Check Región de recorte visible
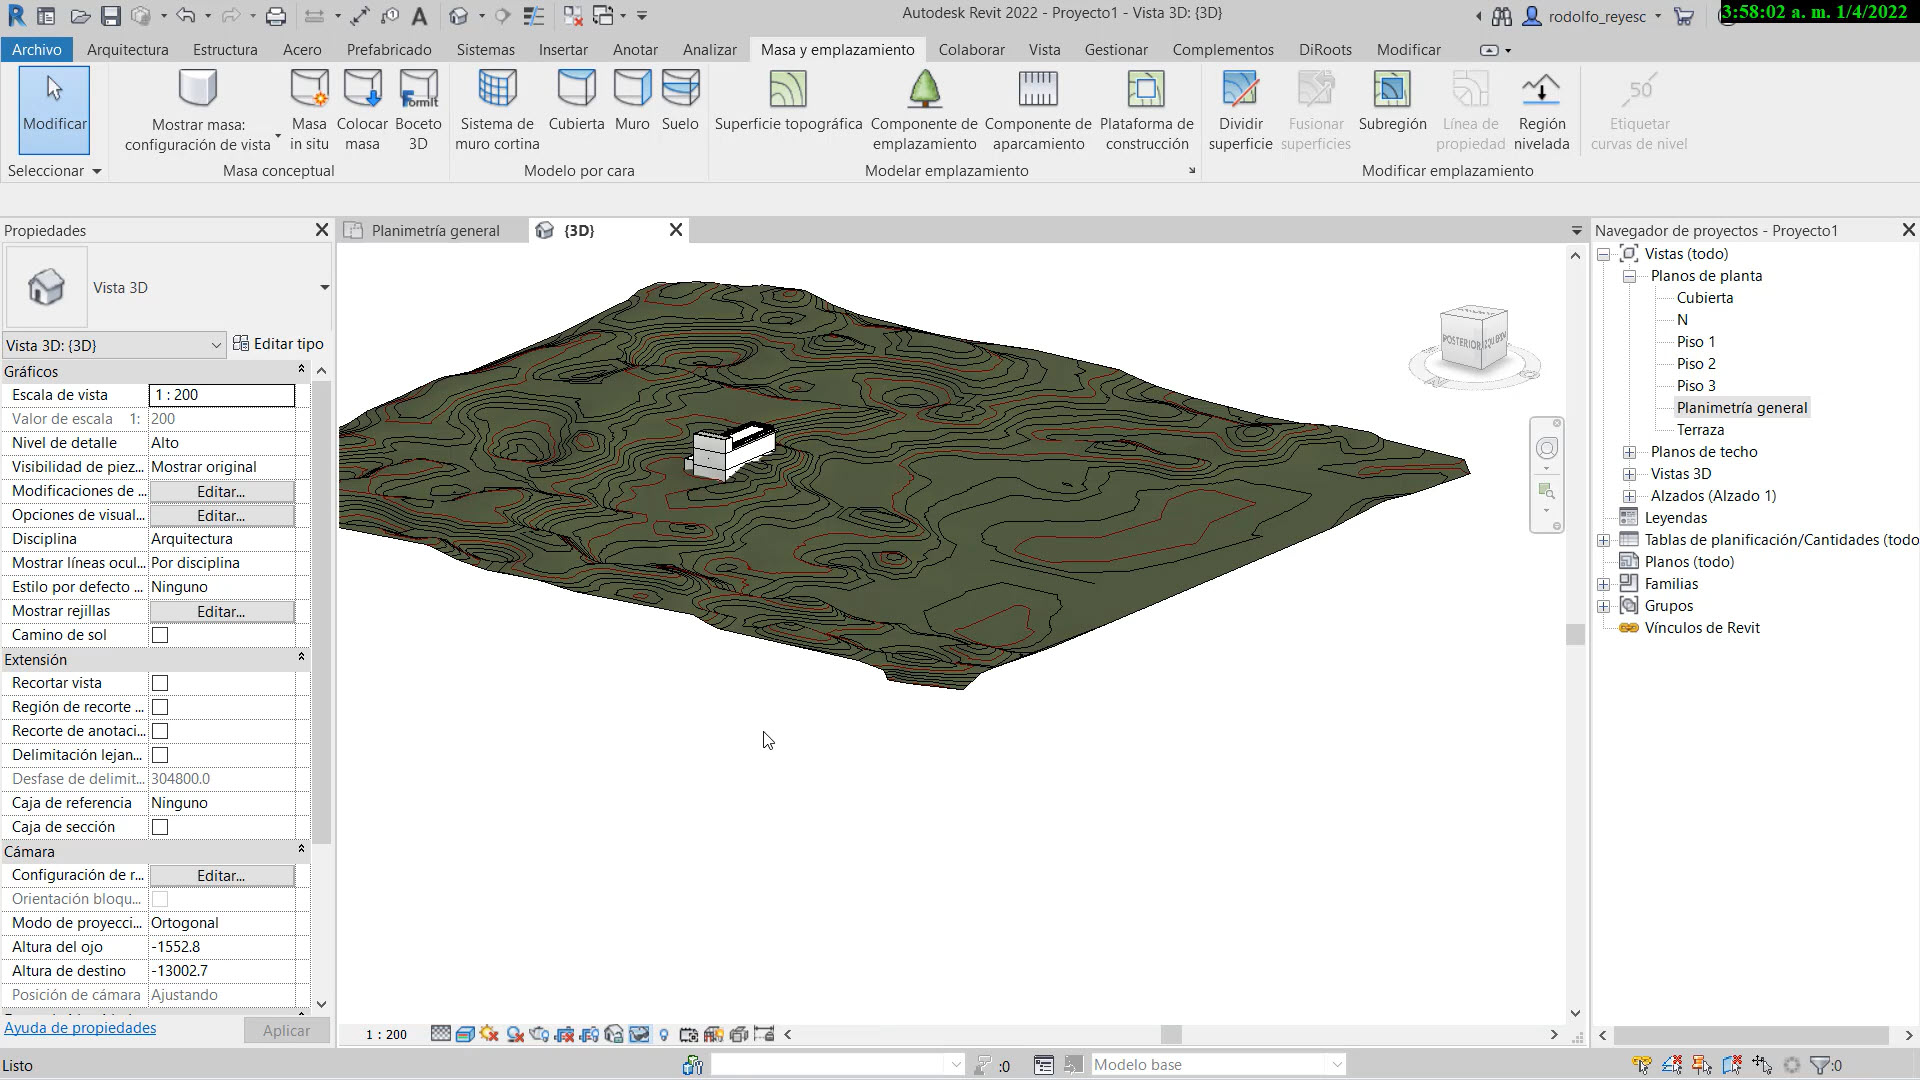 click(160, 707)
